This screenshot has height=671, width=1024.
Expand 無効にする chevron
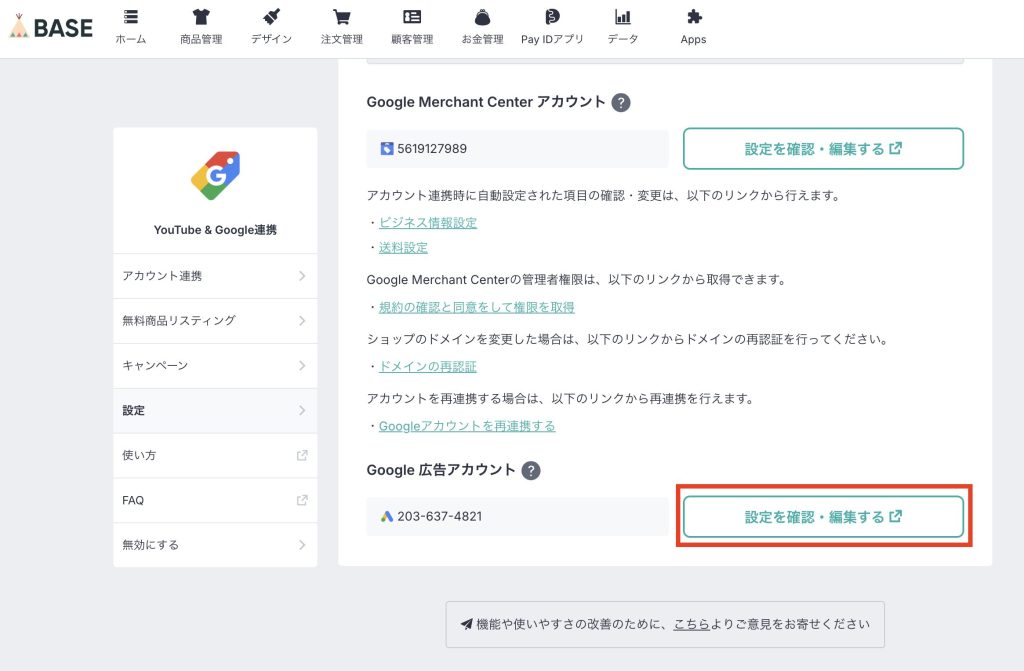tap(302, 545)
